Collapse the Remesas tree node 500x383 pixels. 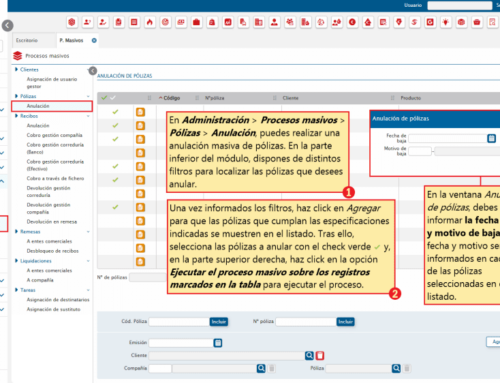(16, 231)
